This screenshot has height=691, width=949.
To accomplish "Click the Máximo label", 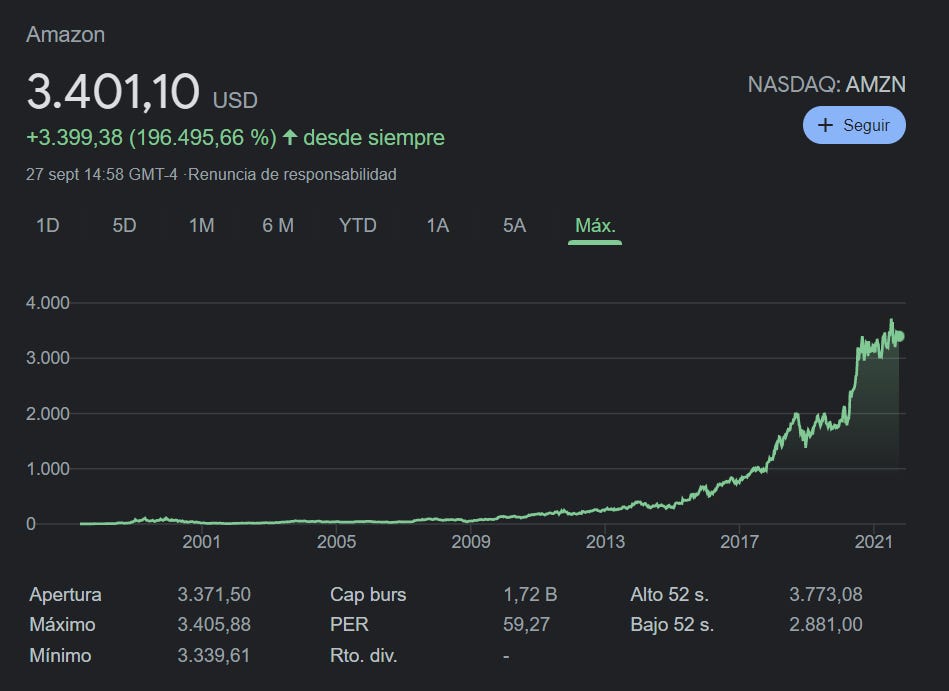I will coord(62,624).
